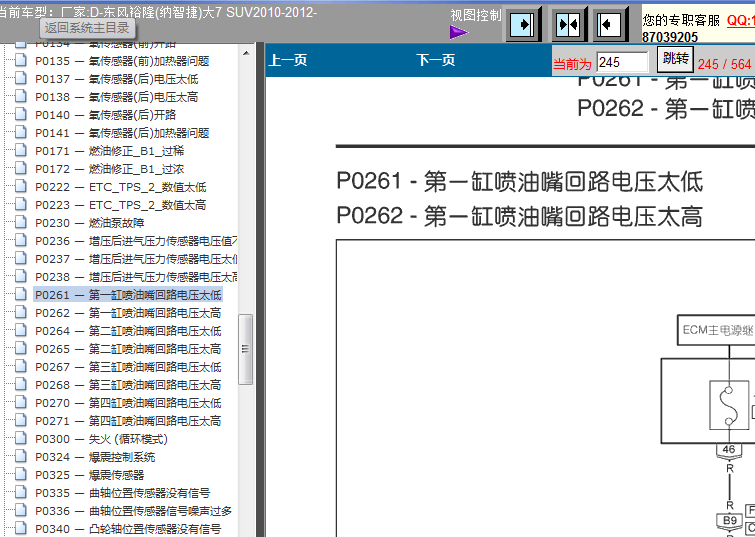
Task: Click the page icon beside P0137
Action: click(x=21, y=78)
